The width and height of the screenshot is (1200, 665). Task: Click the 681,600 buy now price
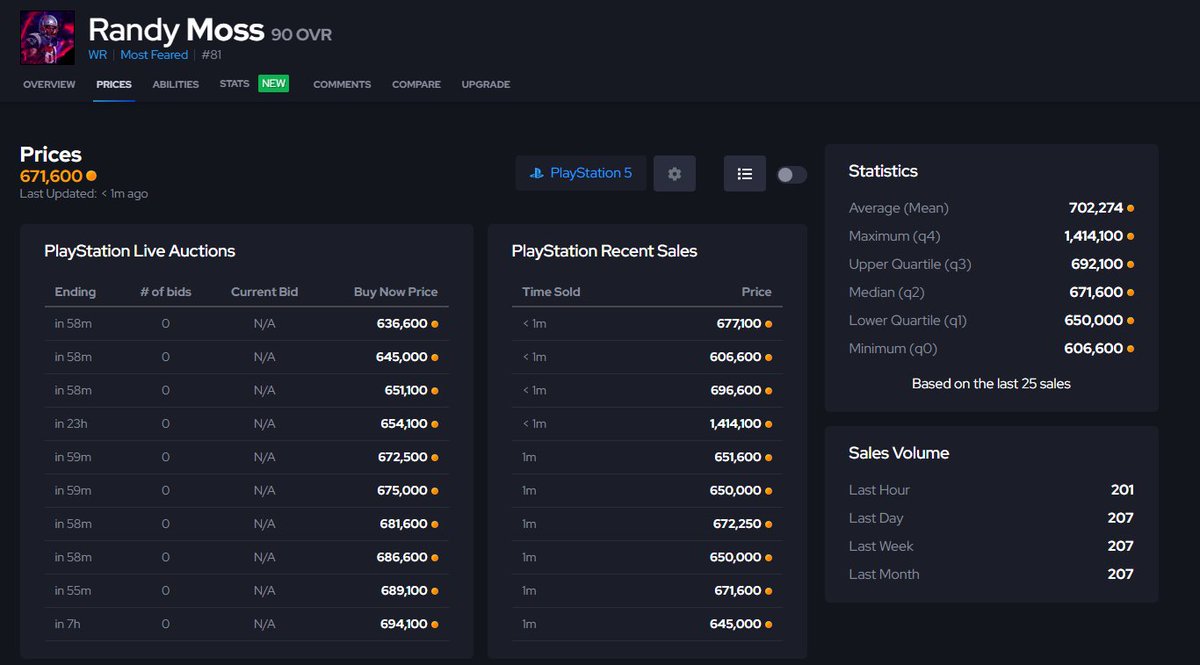point(402,524)
